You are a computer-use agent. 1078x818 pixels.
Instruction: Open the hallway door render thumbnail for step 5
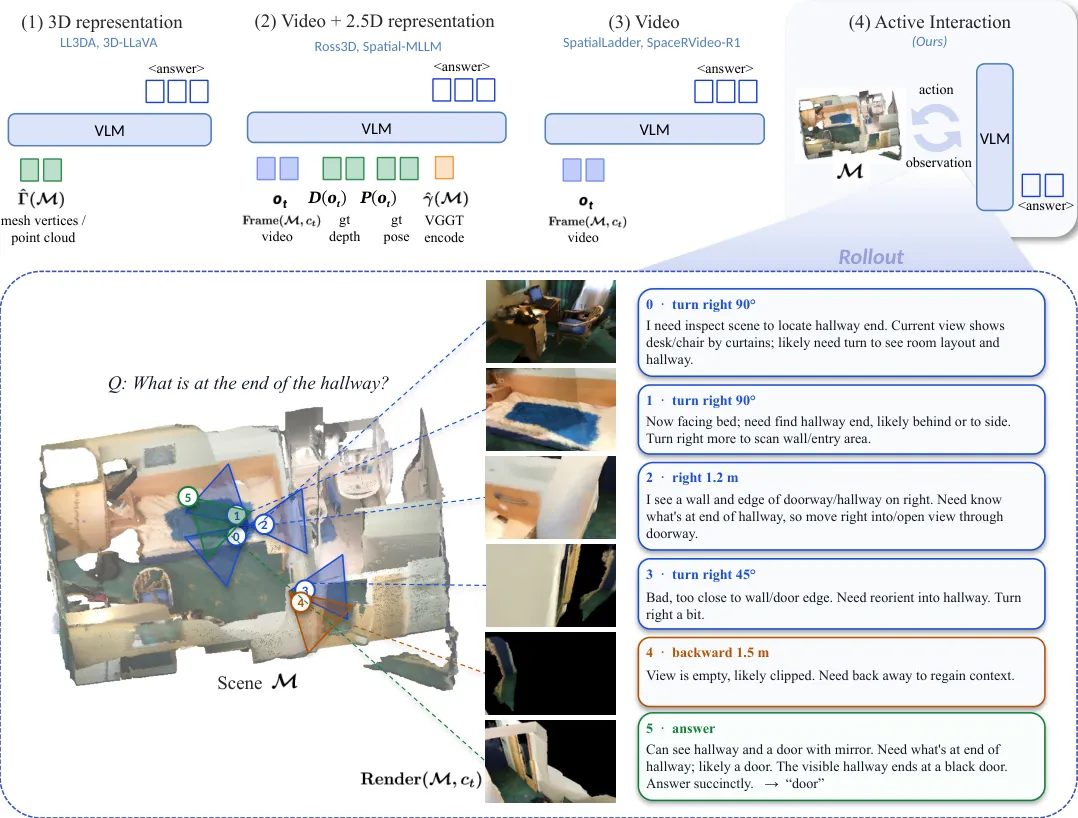click(551, 762)
